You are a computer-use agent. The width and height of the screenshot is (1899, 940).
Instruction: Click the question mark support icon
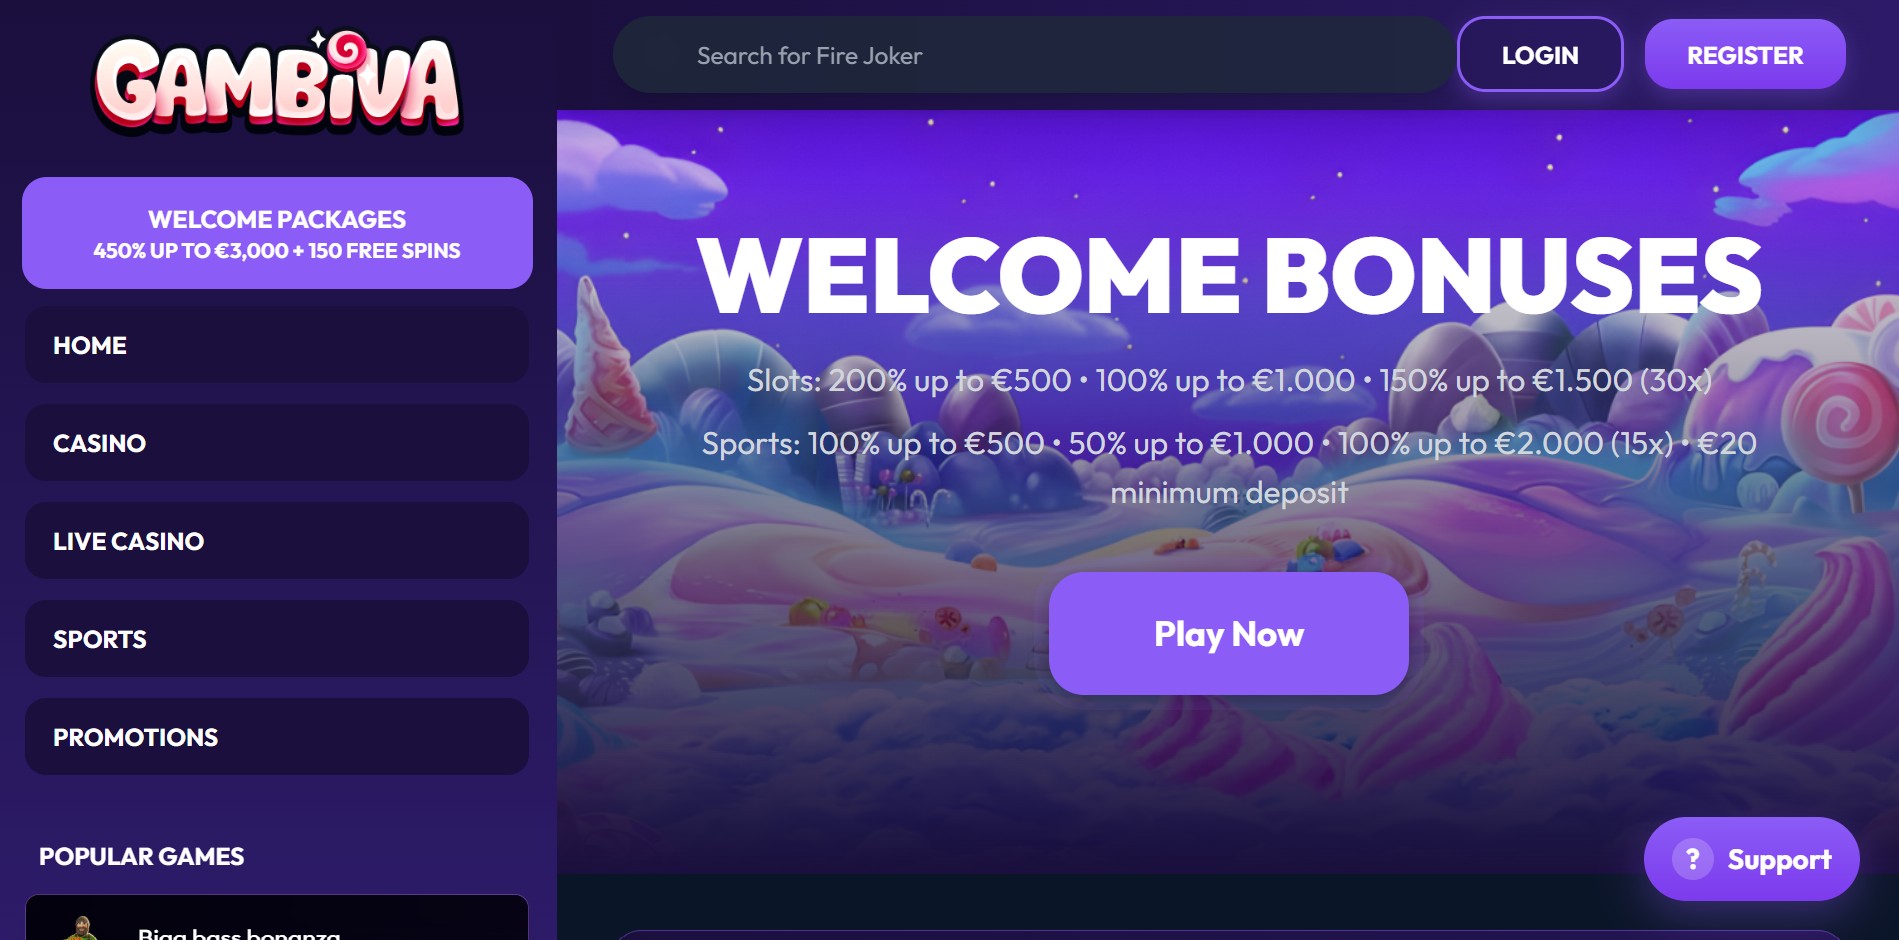1692,859
